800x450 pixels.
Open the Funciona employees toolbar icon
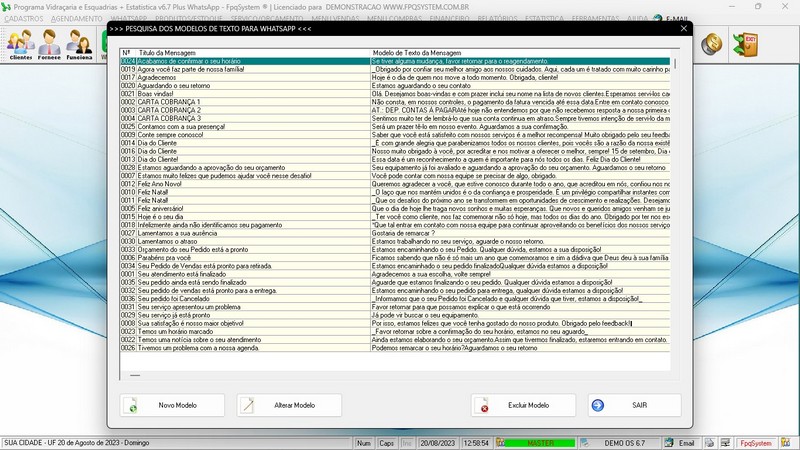(79, 45)
